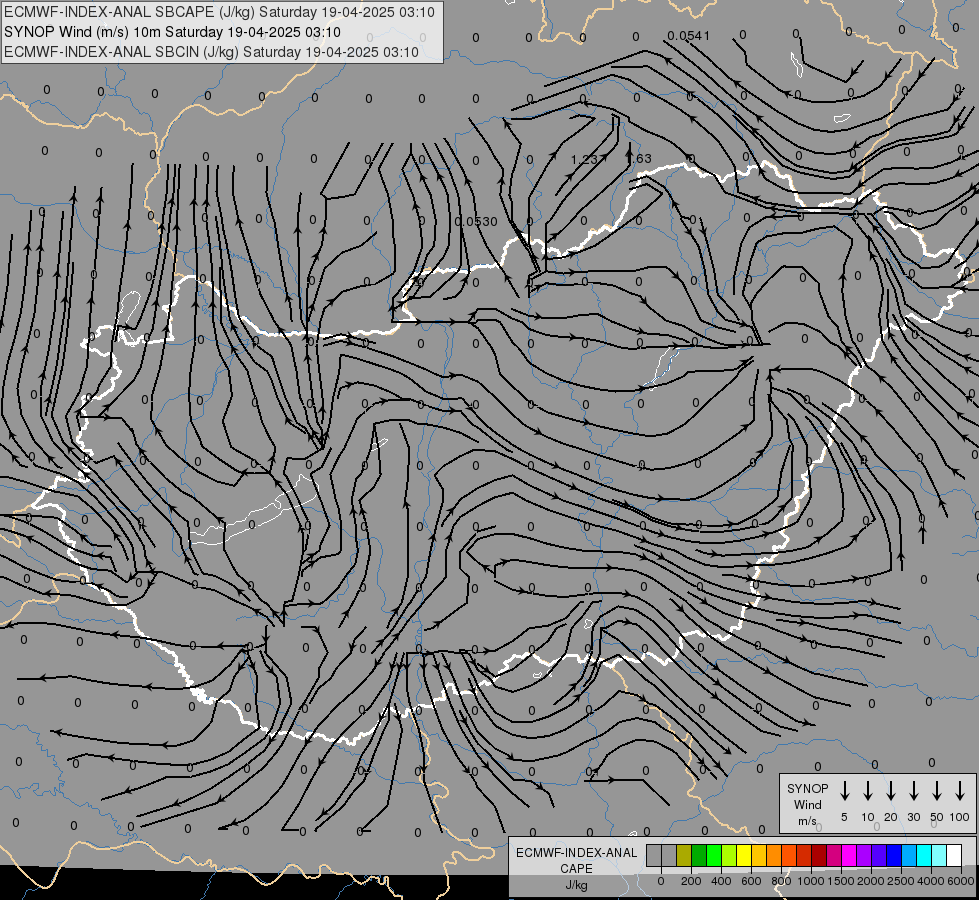Click the 0.0530 value on the map

pyautogui.click(x=476, y=222)
